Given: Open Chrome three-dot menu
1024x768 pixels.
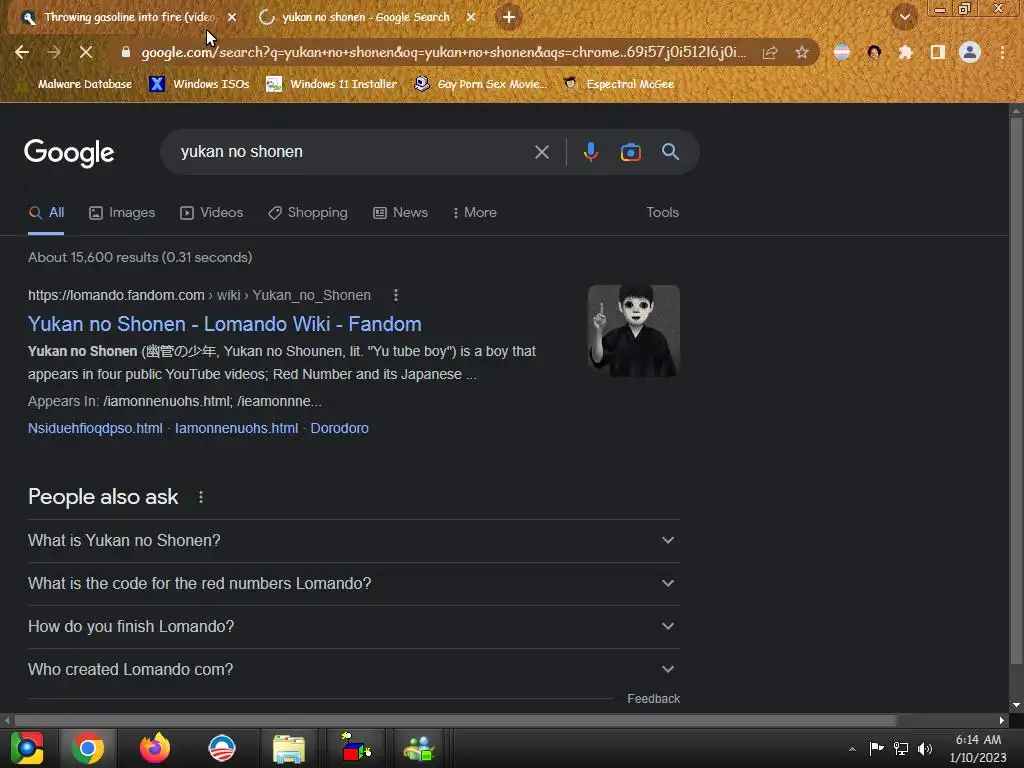Looking at the screenshot, I should pos(1002,53).
